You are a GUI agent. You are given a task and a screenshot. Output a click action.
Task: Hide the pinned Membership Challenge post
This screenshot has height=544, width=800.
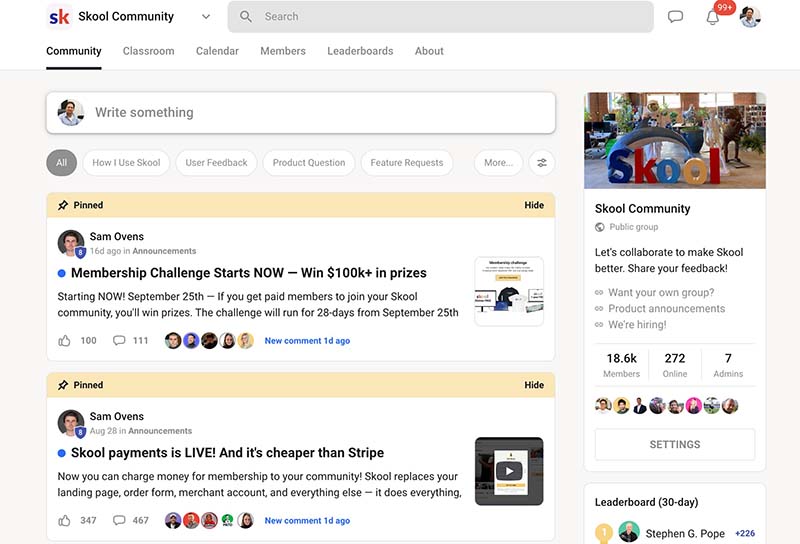pos(534,205)
